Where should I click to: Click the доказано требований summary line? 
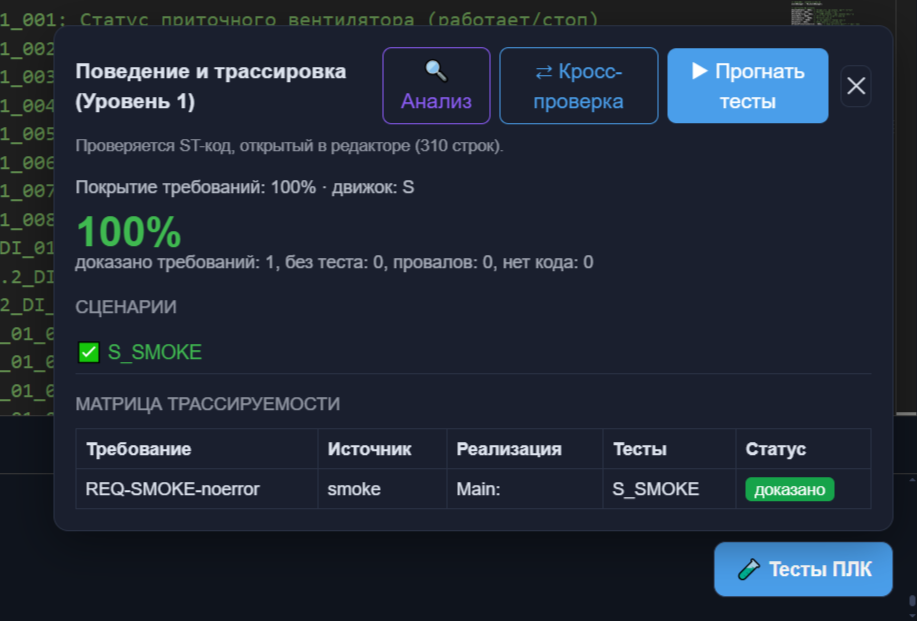(334, 262)
